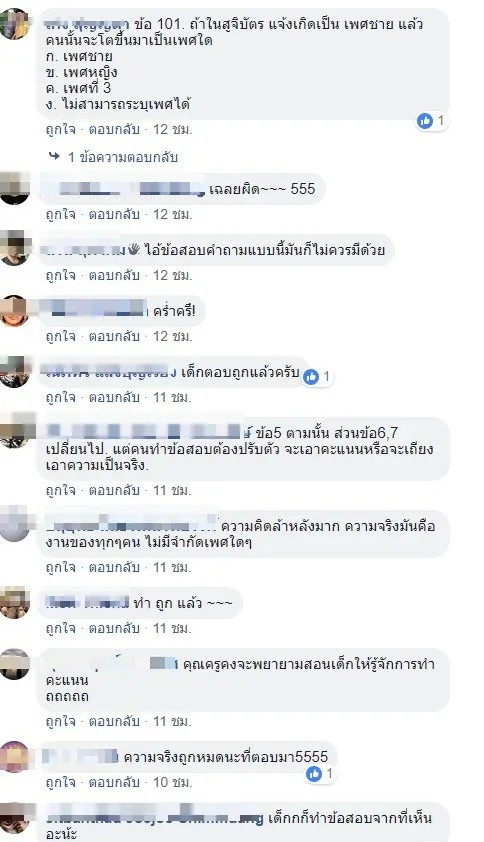Like the คร่ำครึ! comment
Screen dimensions: 484x842
(61, 336)
